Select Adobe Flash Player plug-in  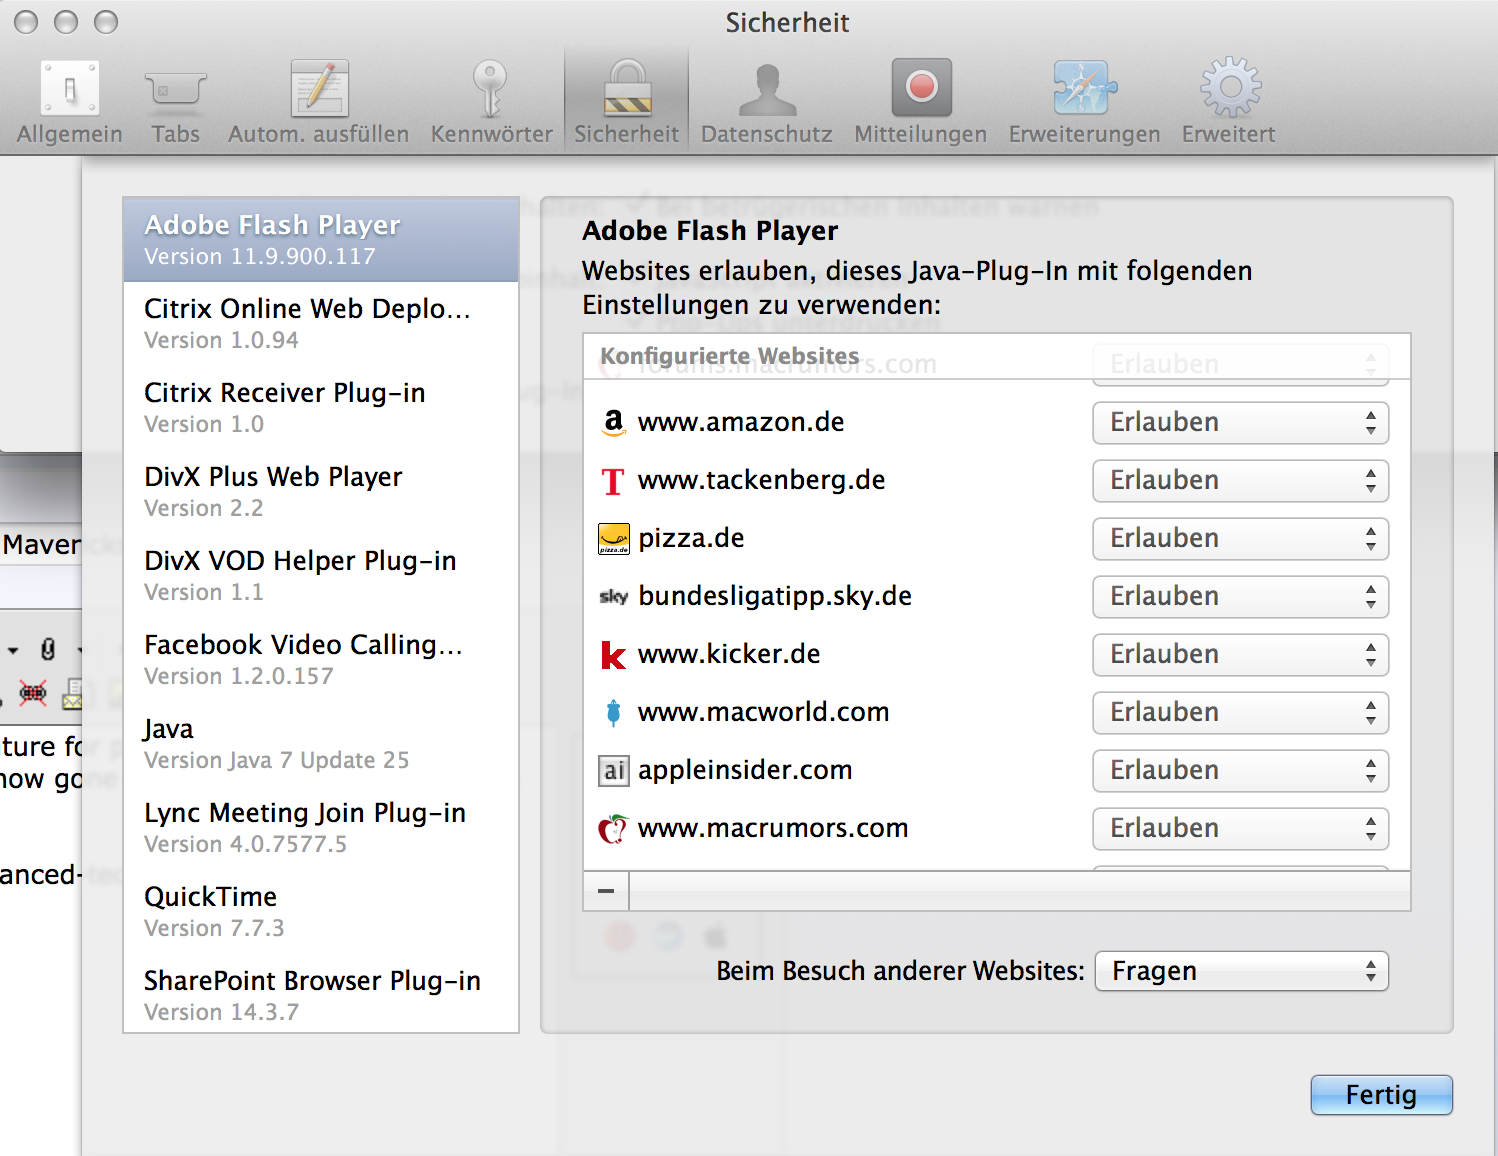click(321, 240)
